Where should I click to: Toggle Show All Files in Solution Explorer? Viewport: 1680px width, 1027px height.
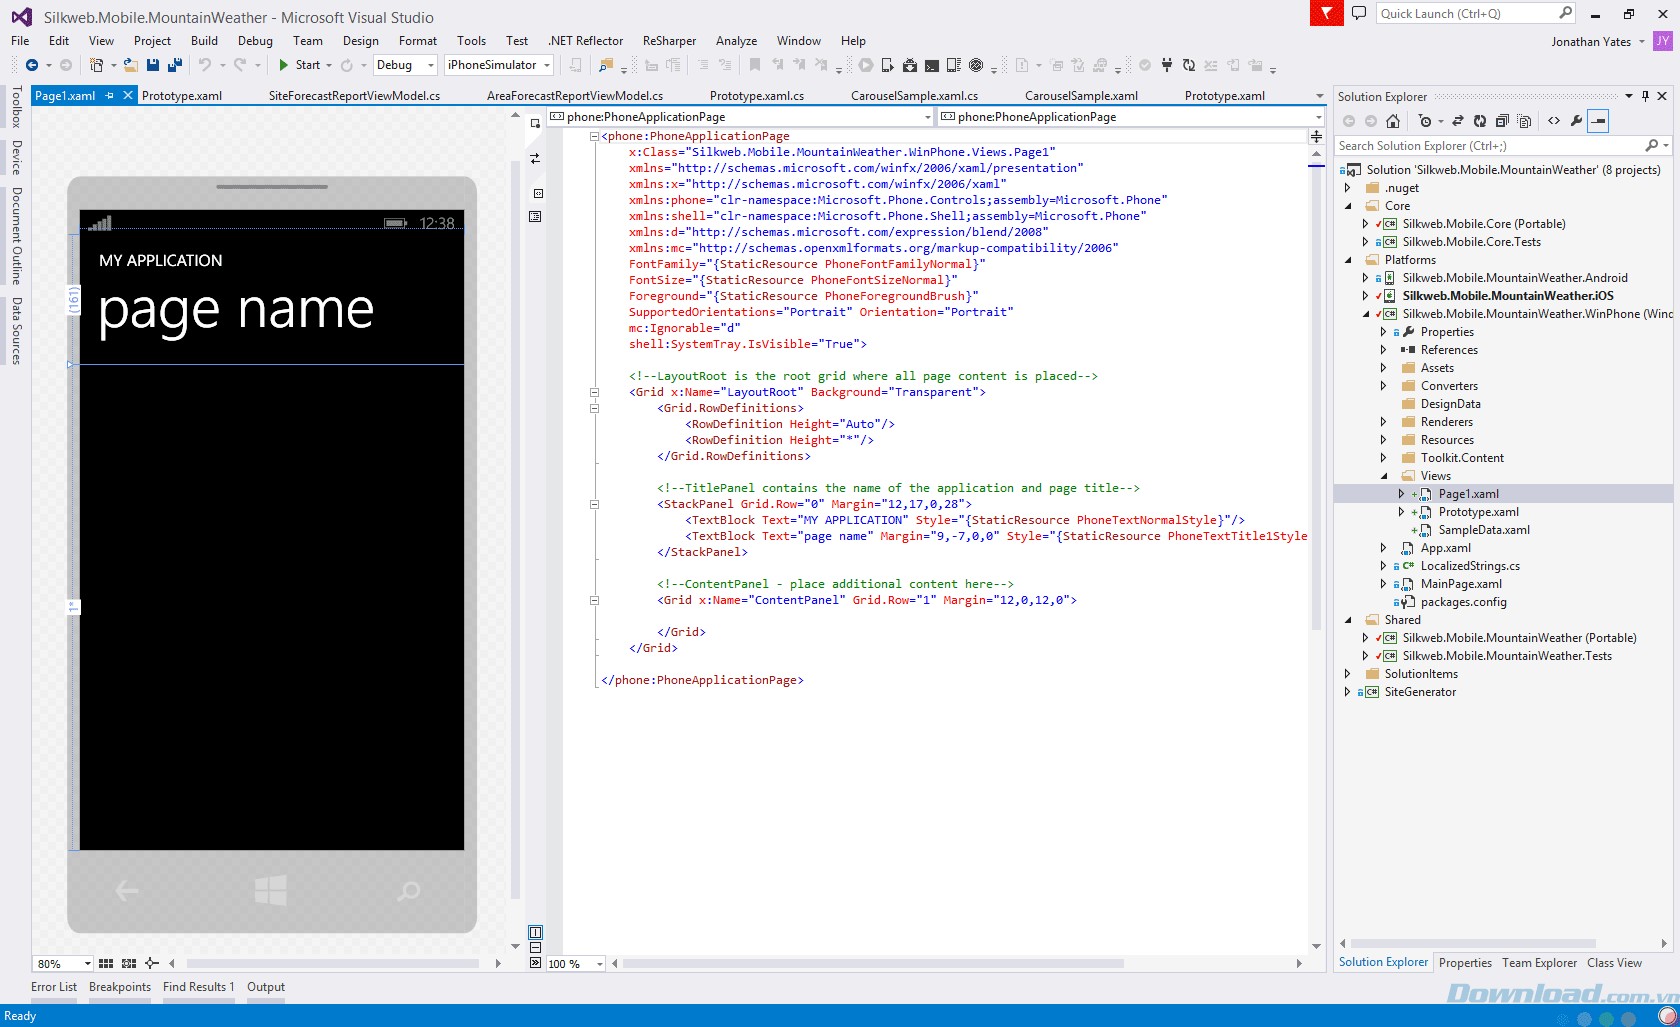pos(1524,121)
